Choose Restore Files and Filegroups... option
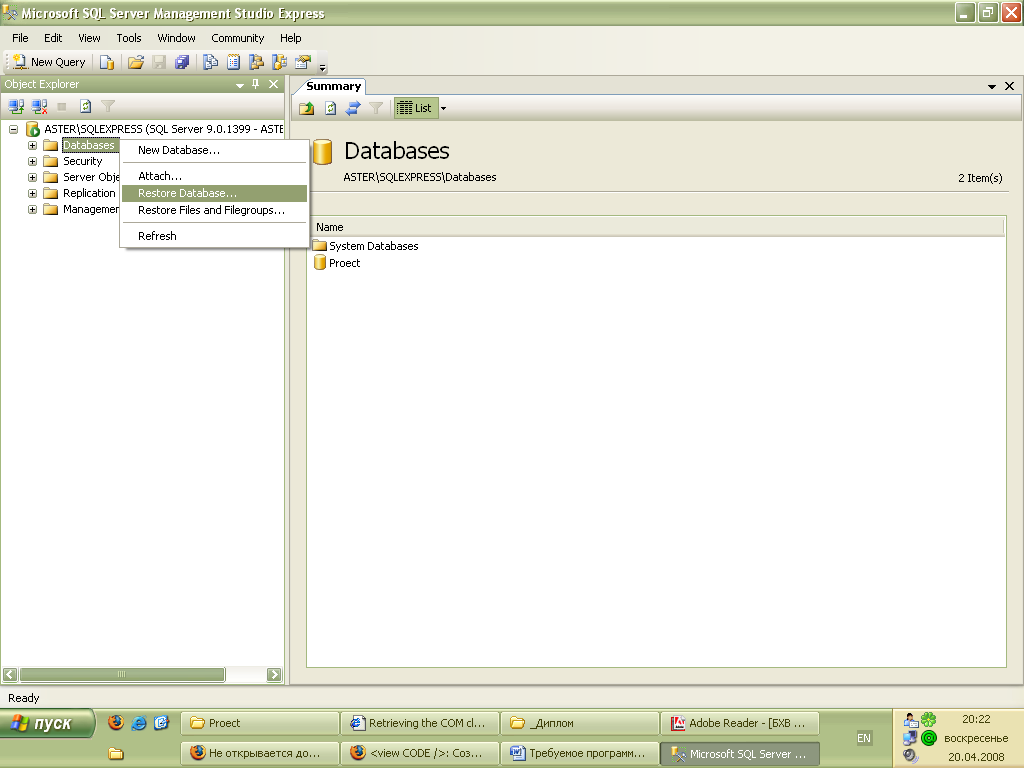Viewport: 1024px width, 768px height. pos(214,210)
